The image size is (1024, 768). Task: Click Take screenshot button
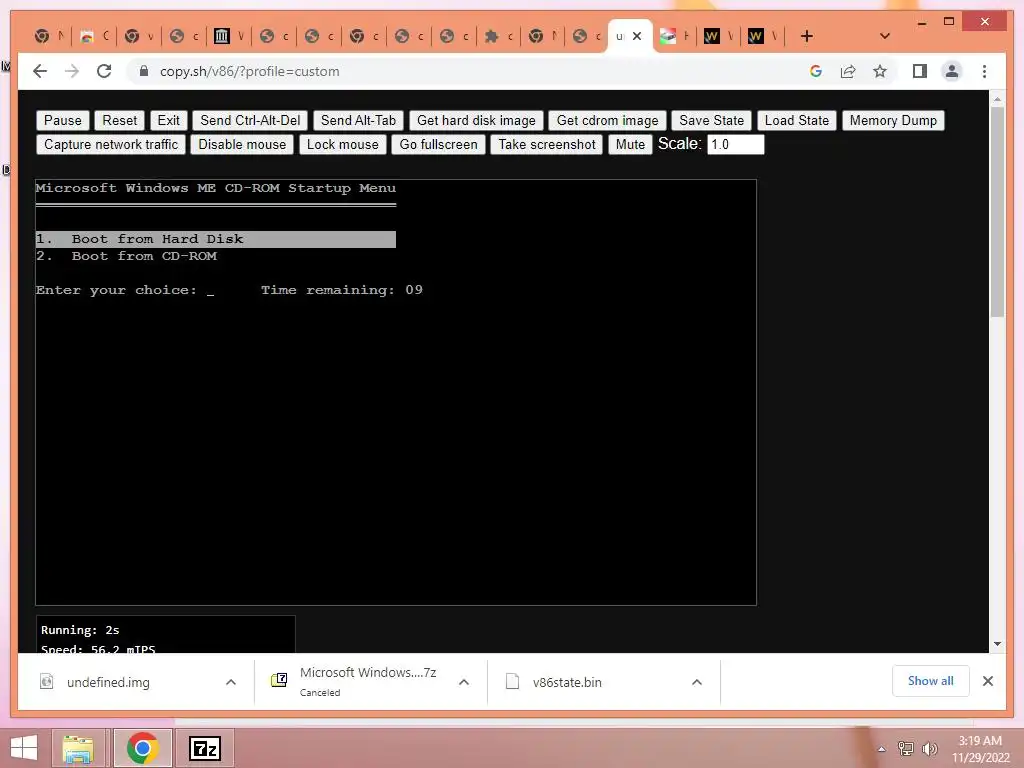(x=547, y=144)
